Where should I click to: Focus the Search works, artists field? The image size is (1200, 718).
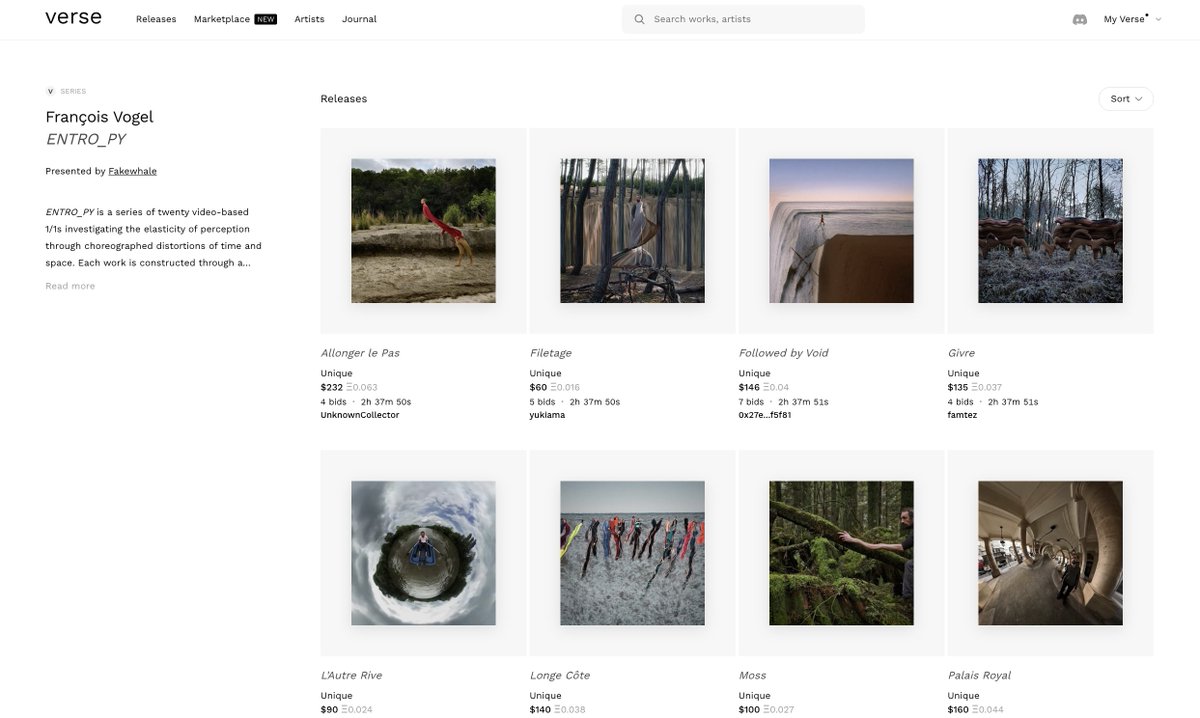point(743,19)
